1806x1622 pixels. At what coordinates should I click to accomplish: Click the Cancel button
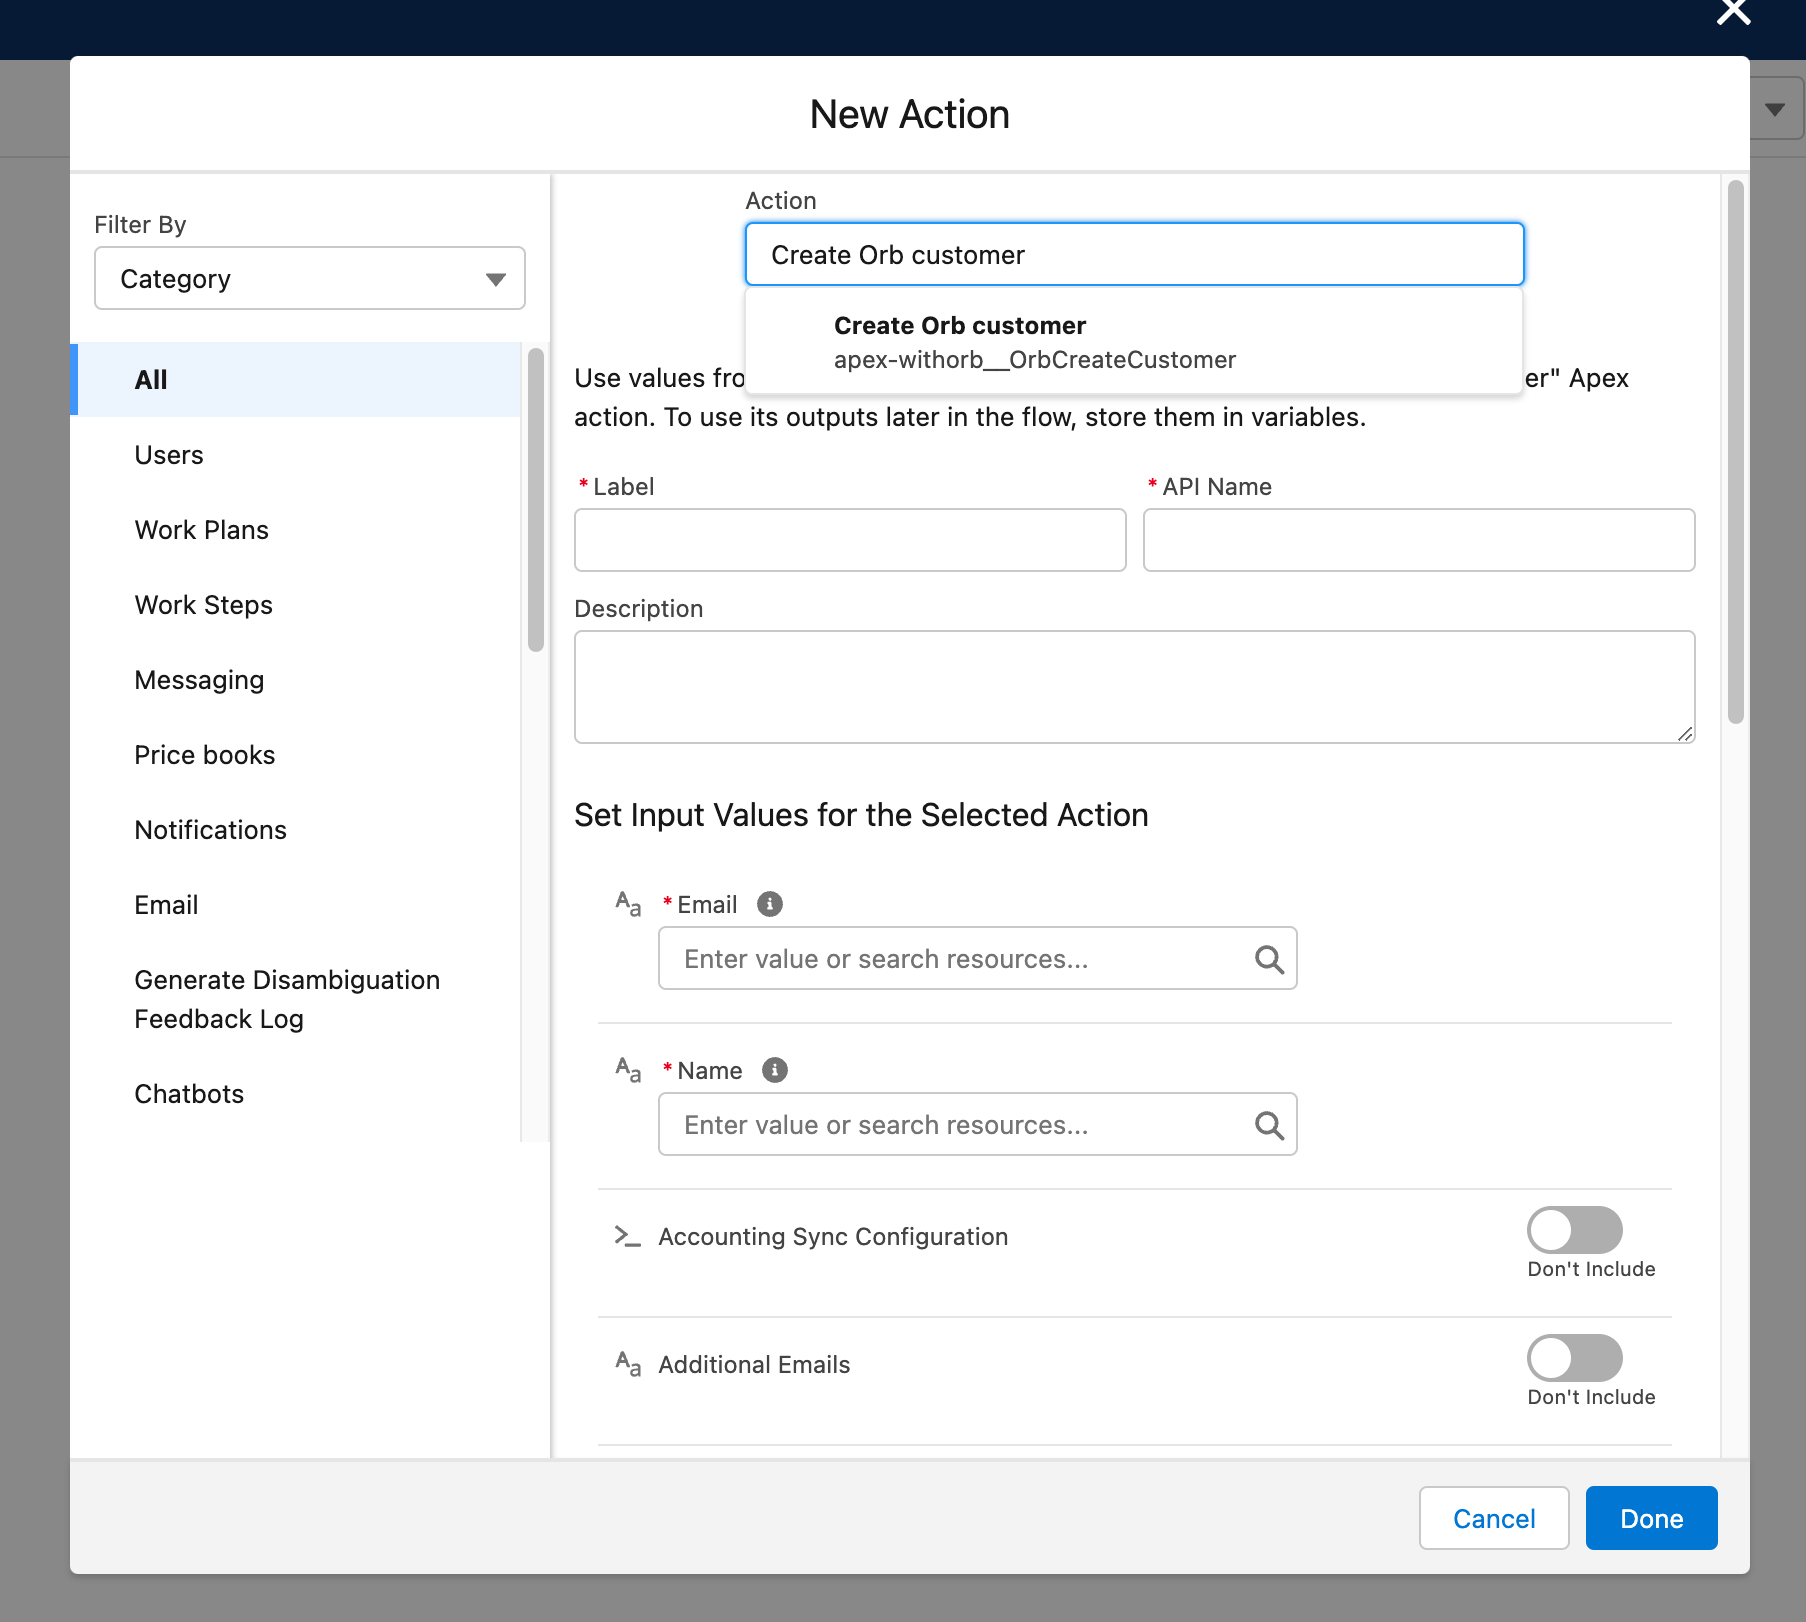click(x=1494, y=1518)
